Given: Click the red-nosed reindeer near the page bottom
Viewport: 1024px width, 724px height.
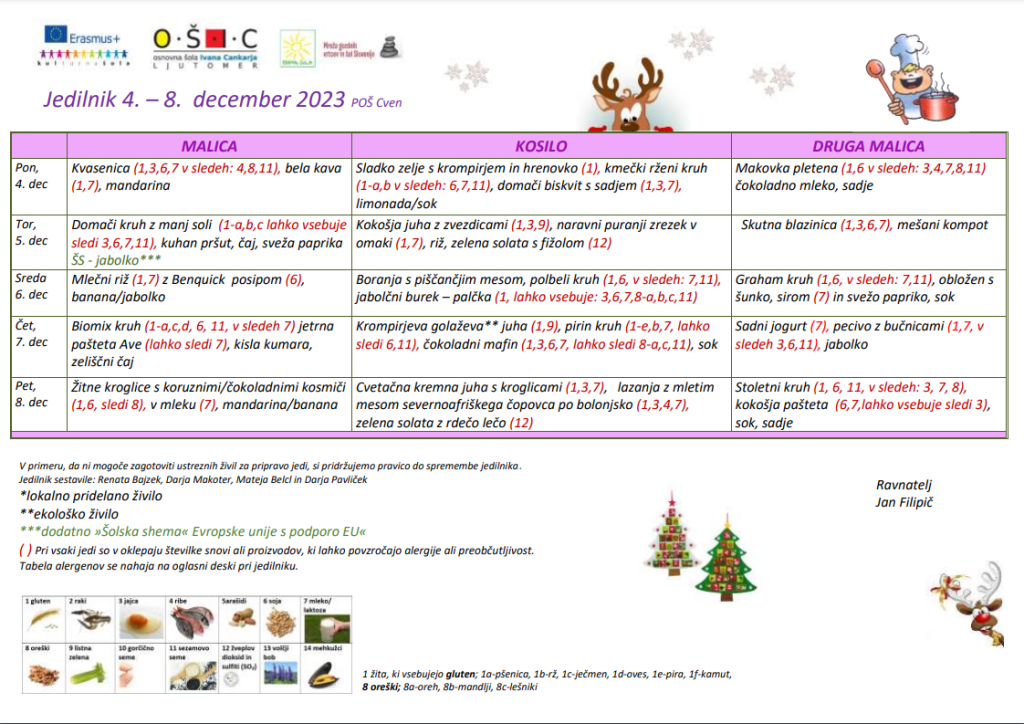Looking at the screenshot, I should (x=970, y=602).
